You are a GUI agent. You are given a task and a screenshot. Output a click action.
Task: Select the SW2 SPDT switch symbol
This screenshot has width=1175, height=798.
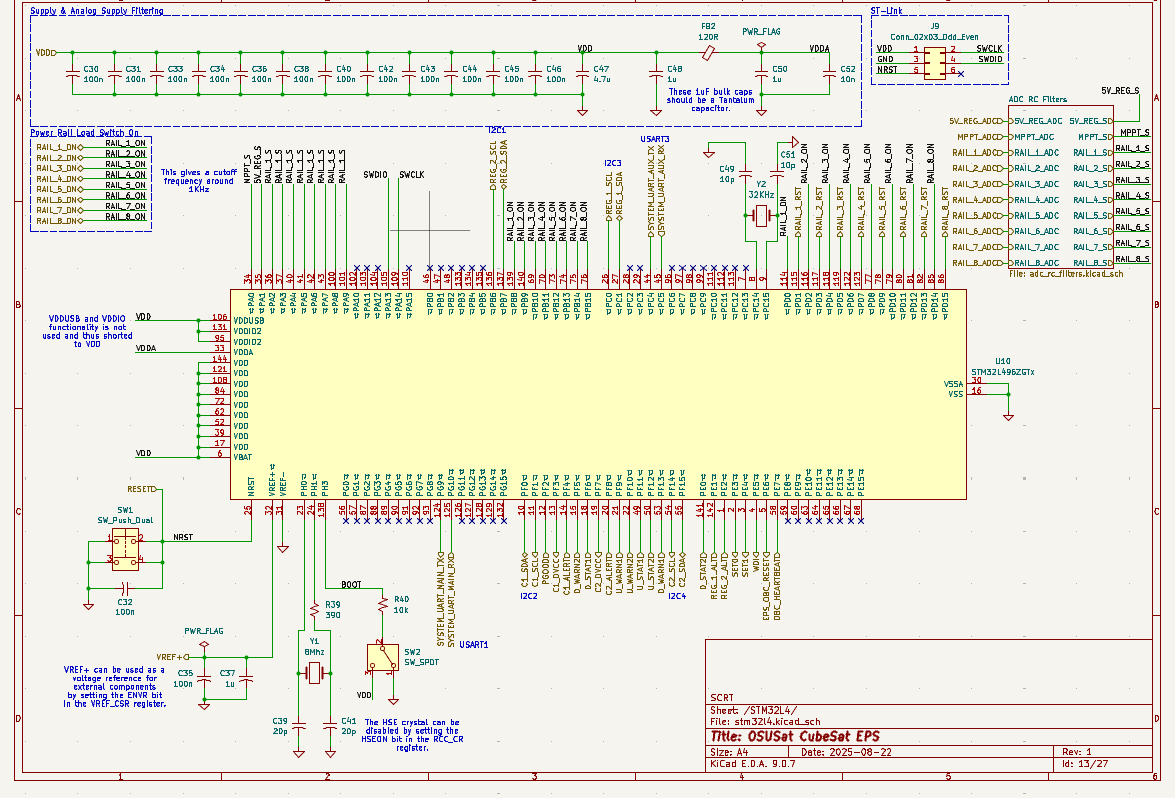[382, 656]
